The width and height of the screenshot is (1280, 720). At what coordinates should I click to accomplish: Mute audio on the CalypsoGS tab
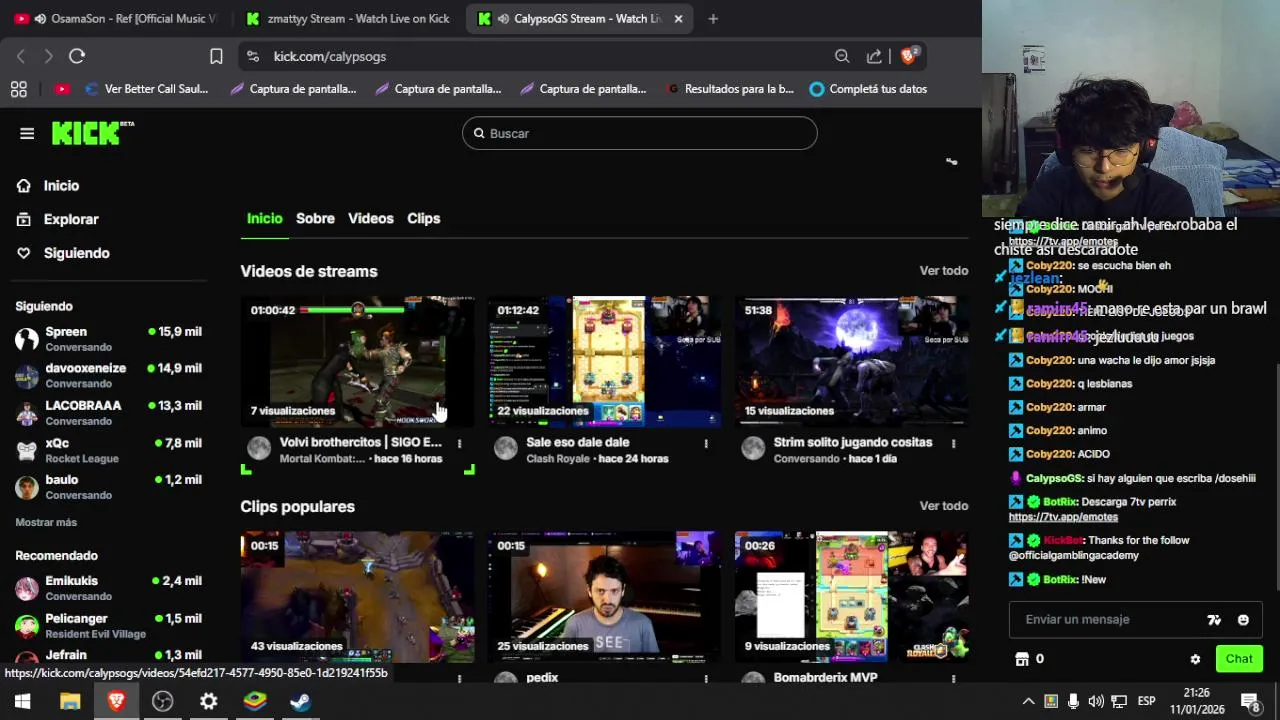[x=504, y=19]
